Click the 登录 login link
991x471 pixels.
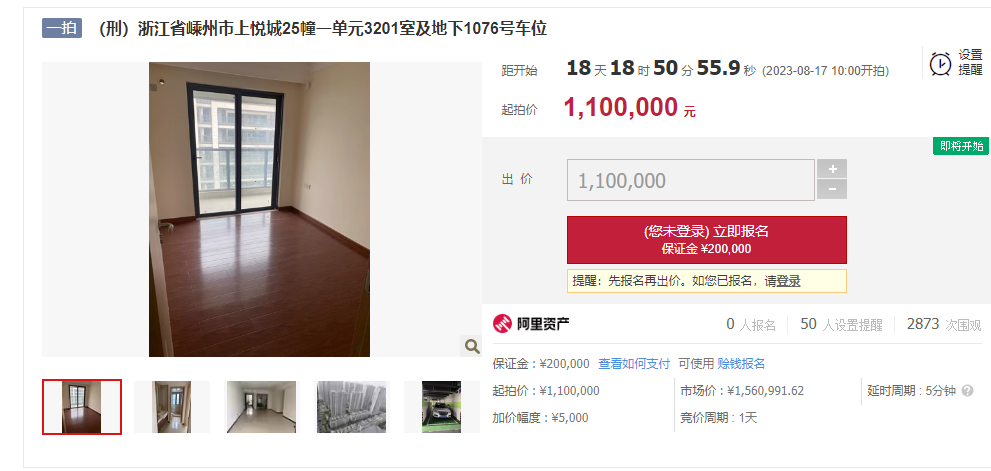click(x=788, y=281)
